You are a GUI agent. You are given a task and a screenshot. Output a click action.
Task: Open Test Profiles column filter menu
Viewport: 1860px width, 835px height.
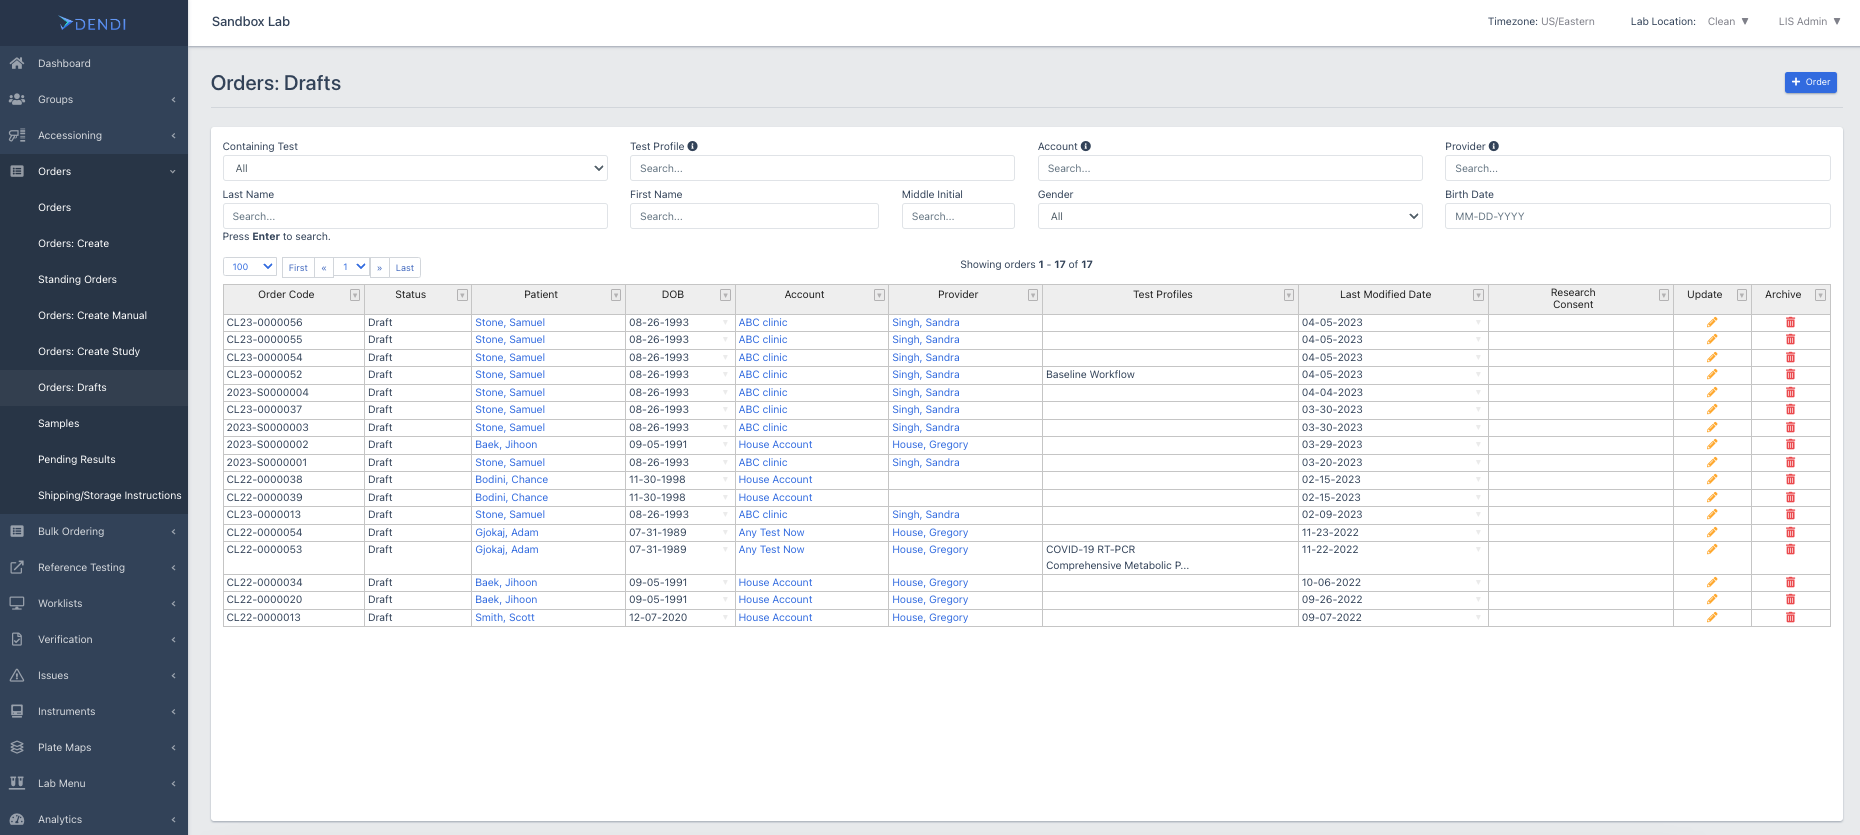tap(1289, 295)
